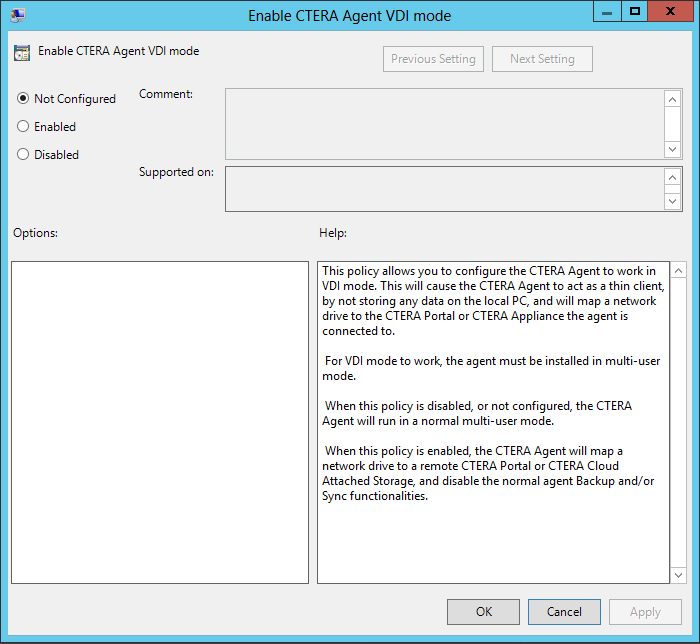Image resolution: width=700 pixels, height=644 pixels.
Task: Minimize the policy dialog window
Action: [x=607, y=12]
